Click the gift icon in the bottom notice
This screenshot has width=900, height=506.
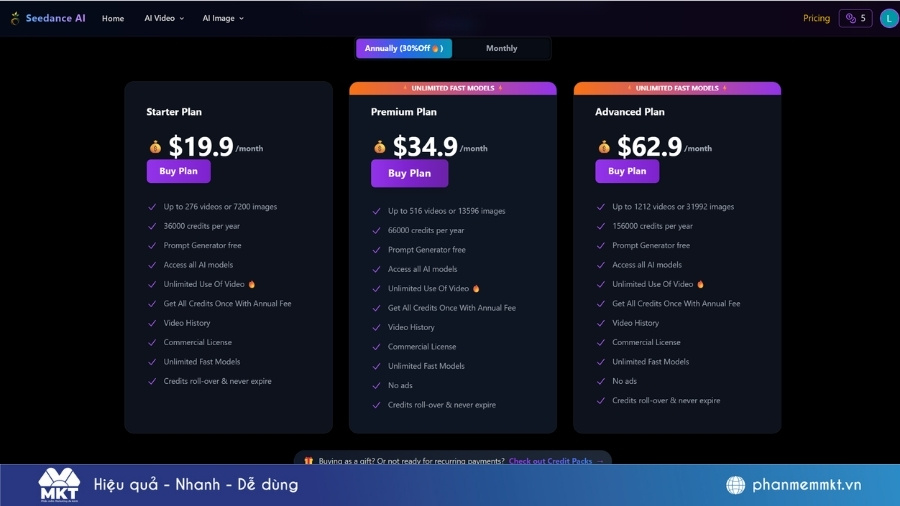click(309, 461)
